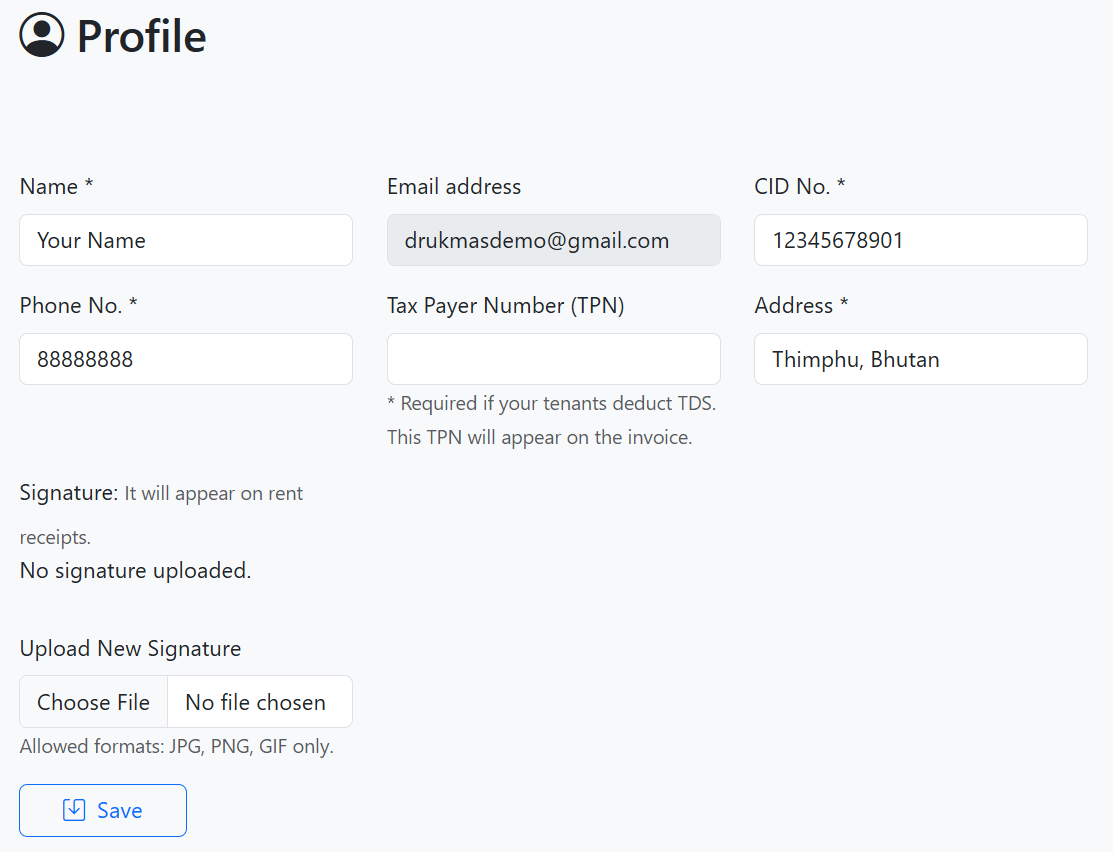Click the Address input field
Image resolution: width=1113 pixels, height=852 pixels.
point(920,359)
